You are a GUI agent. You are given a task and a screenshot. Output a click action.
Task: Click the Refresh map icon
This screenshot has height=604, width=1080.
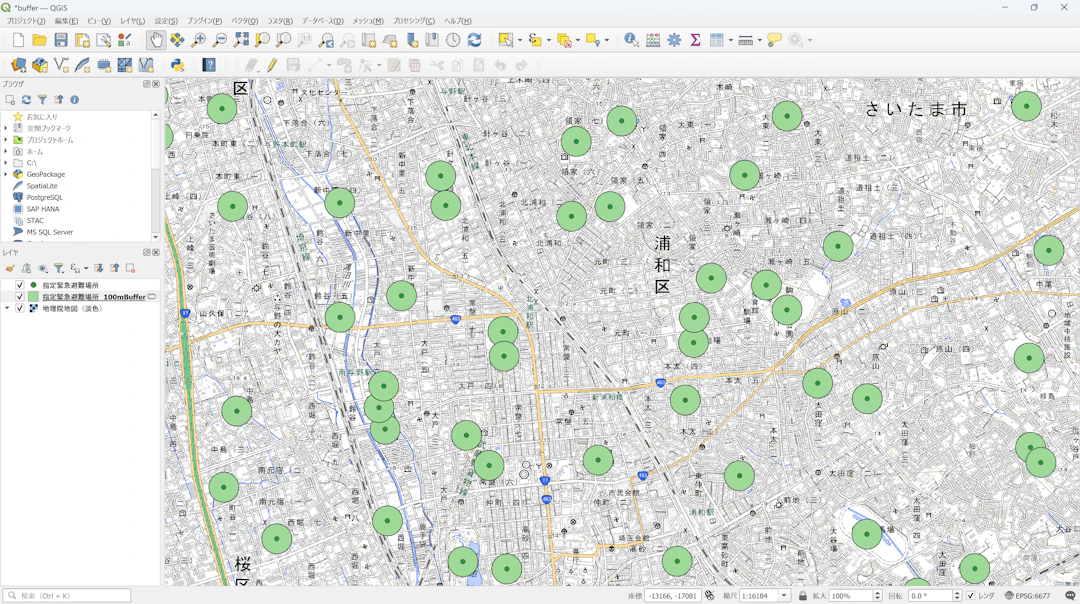pos(475,40)
